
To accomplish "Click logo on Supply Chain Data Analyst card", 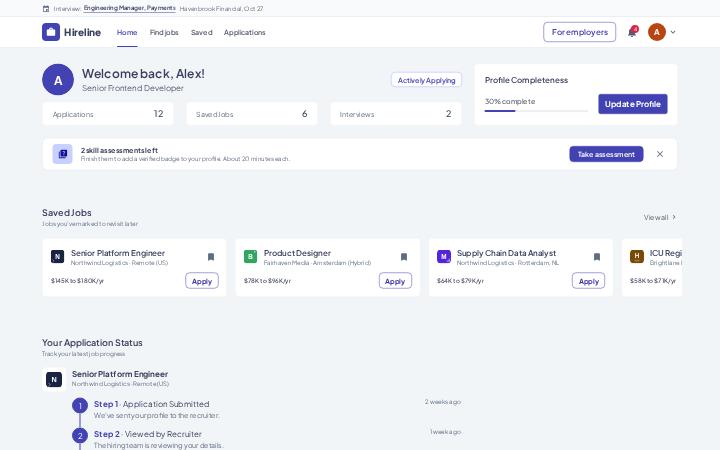I will [444, 257].
